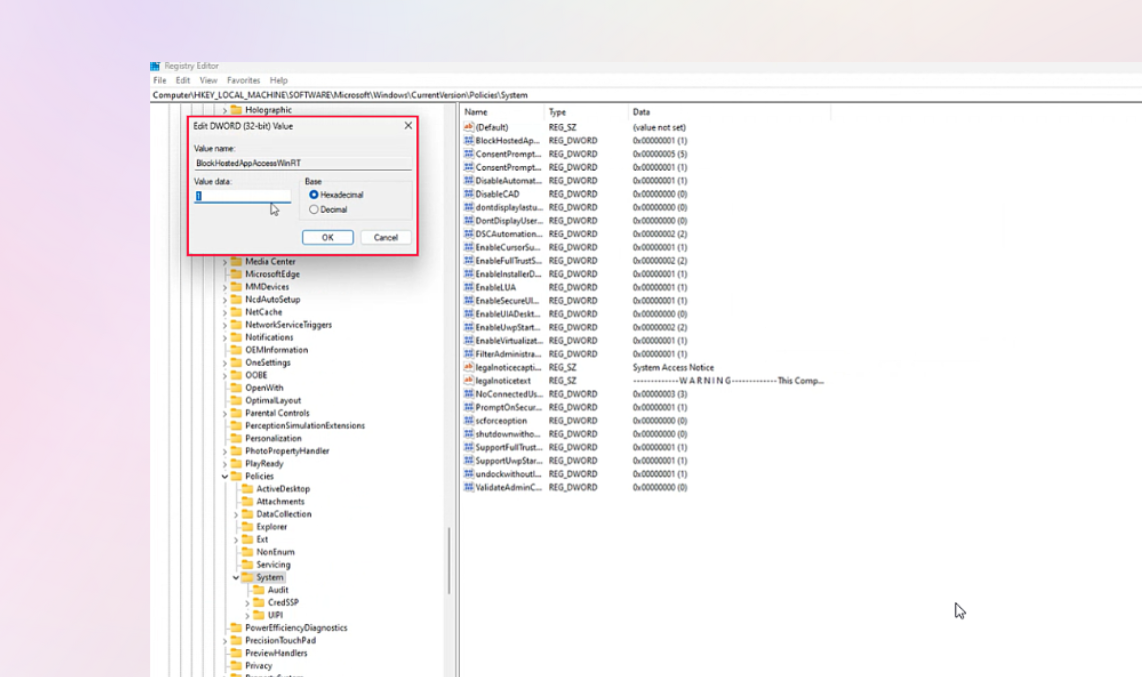Expand the Parental Controls key
Screen dimensions: 1142x677
pos(224,413)
